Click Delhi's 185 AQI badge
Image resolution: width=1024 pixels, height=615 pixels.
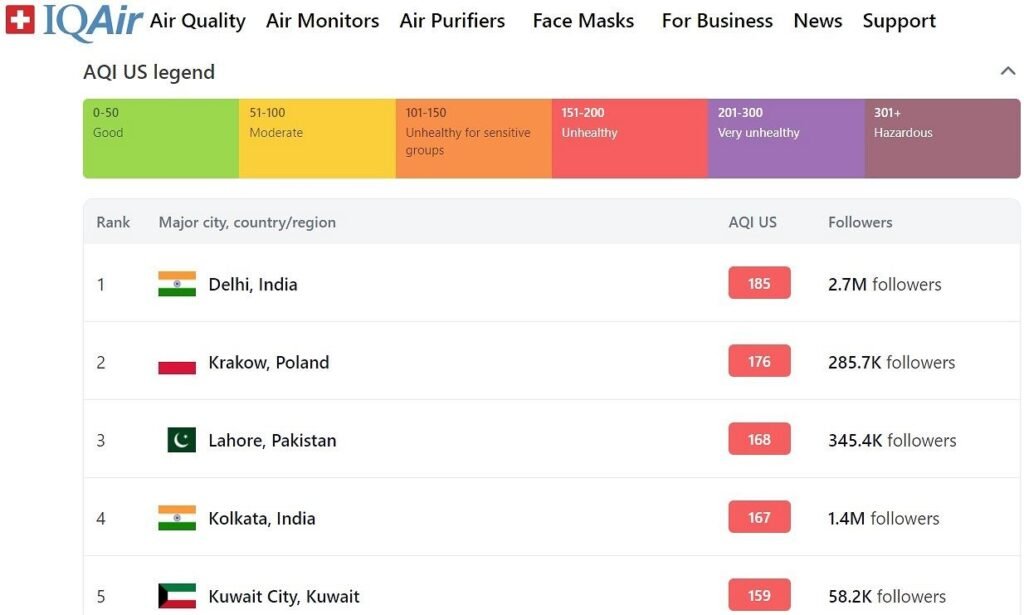click(x=759, y=283)
